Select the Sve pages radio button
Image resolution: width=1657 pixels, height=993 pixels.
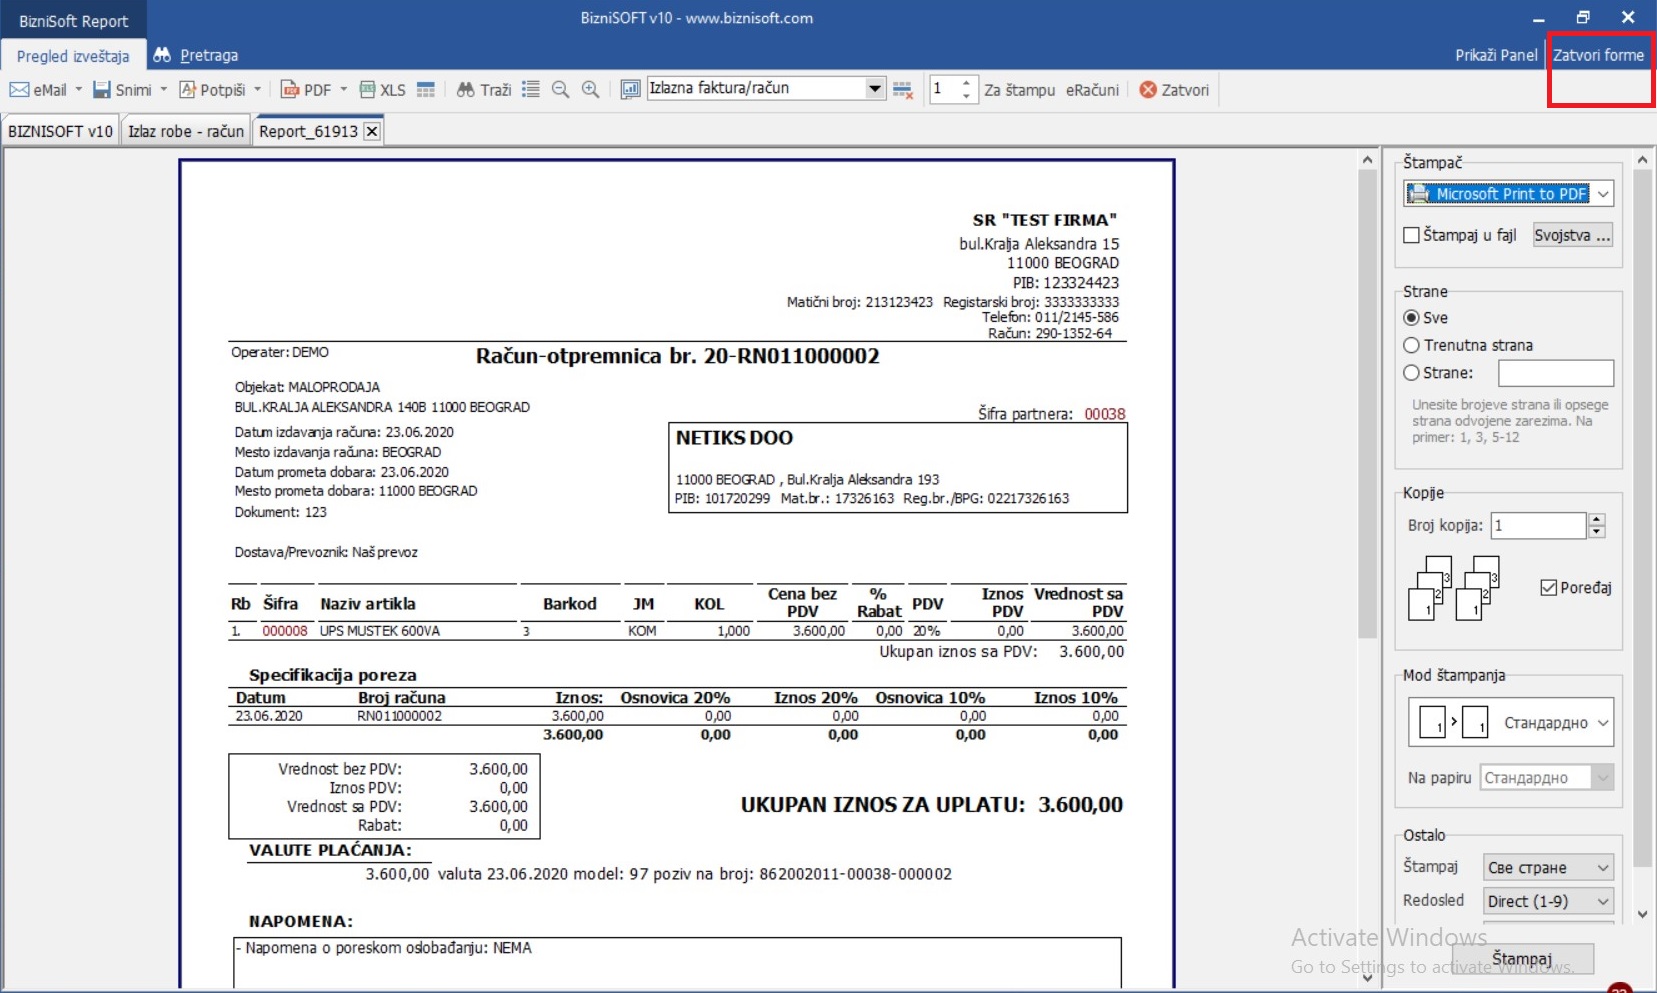coord(1411,317)
